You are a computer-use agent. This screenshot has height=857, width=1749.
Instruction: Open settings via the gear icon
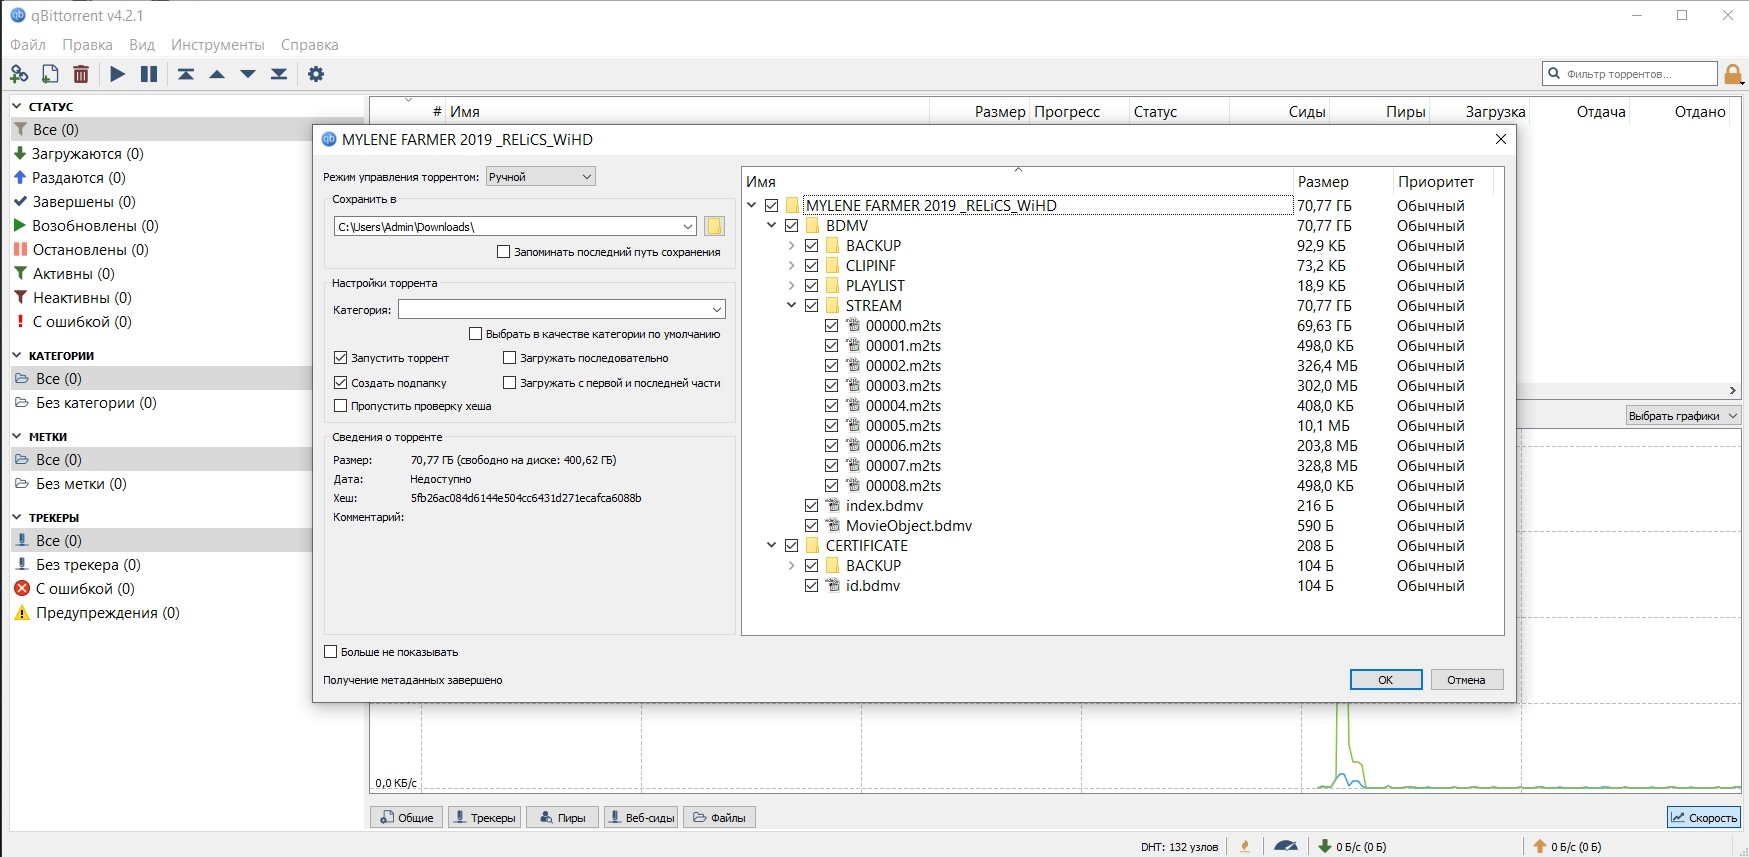(316, 74)
